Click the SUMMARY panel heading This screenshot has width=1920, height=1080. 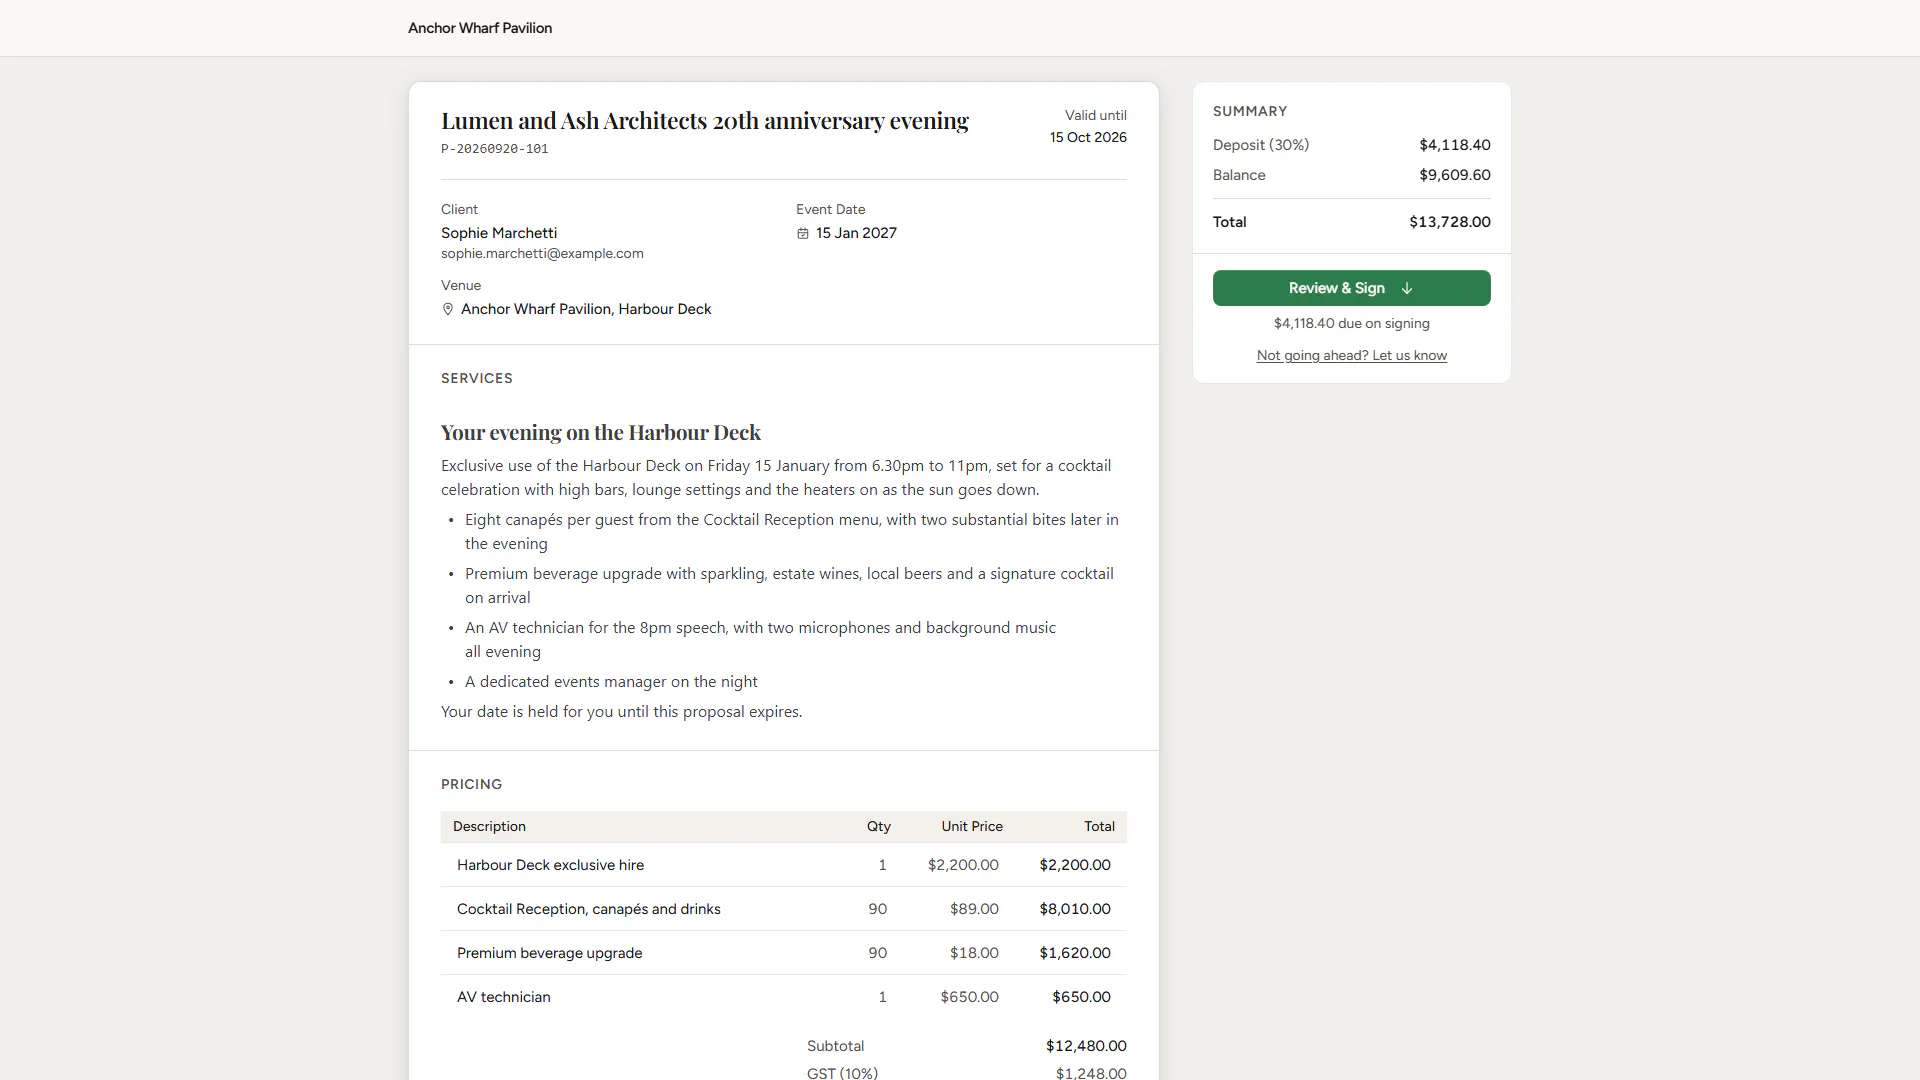coord(1250,111)
